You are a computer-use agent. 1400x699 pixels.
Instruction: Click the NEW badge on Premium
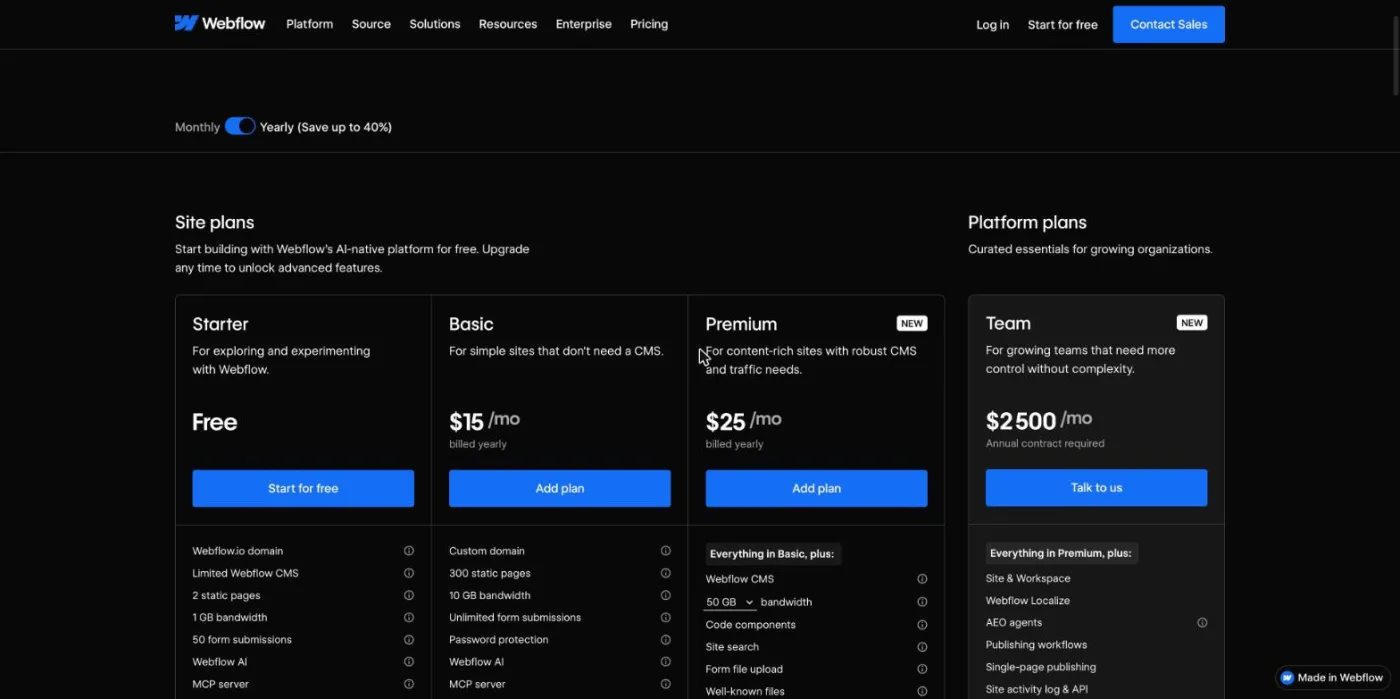[912, 323]
